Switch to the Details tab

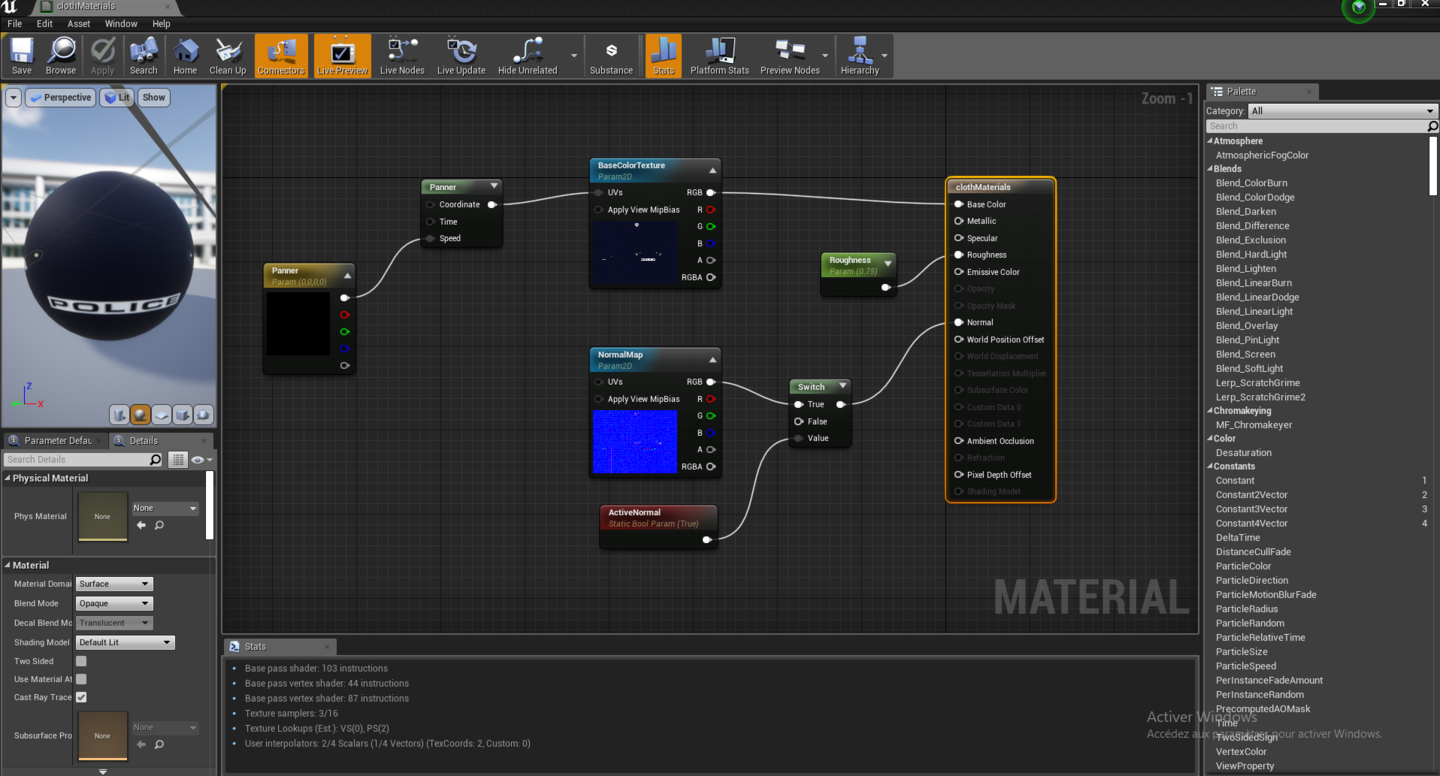click(142, 440)
